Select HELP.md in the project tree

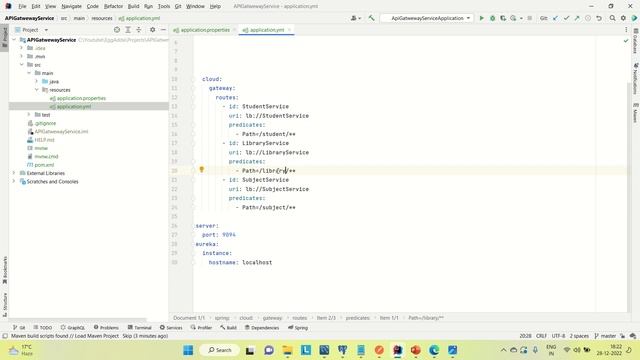point(44,140)
